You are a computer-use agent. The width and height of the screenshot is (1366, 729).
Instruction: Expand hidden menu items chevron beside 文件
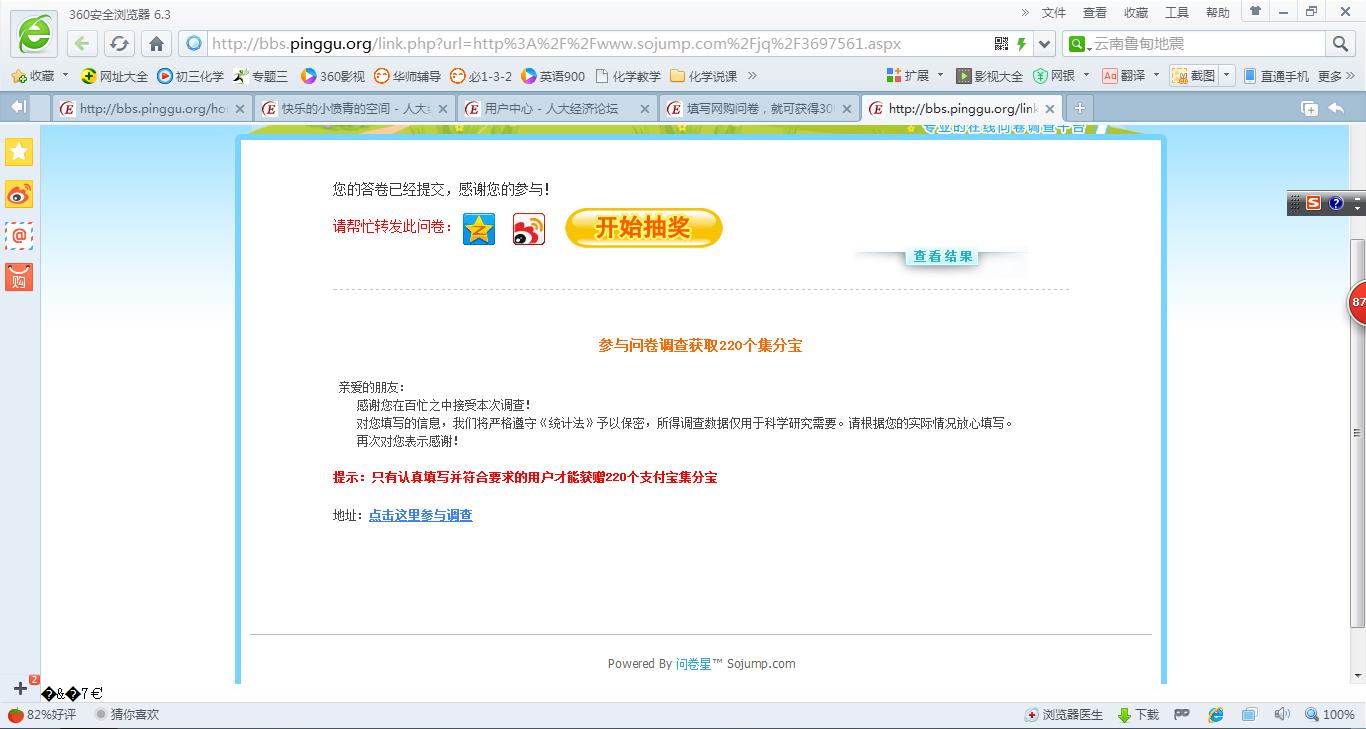pyautogui.click(x=1025, y=12)
